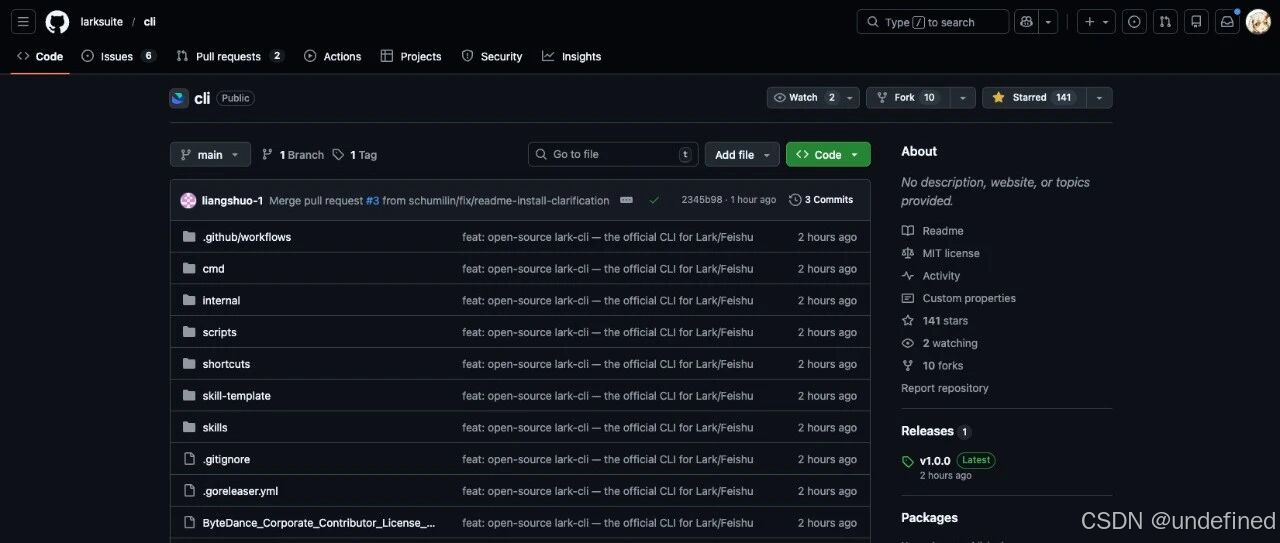Switch to the Security tab

tap(492, 57)
